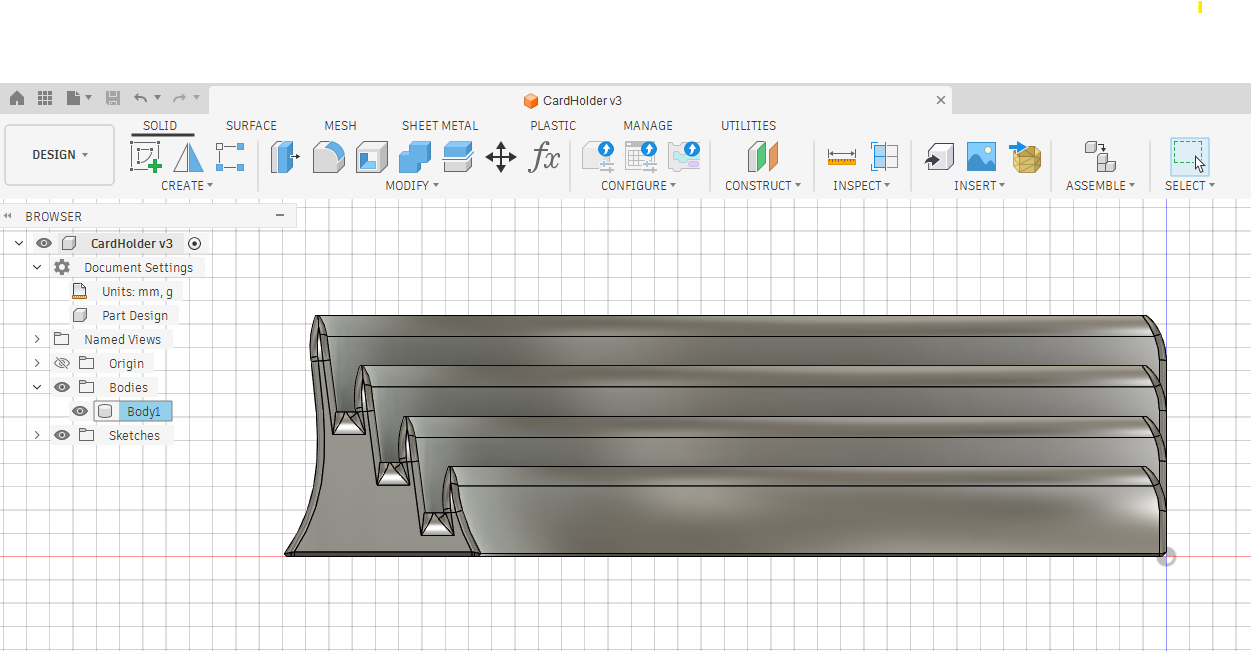Select the Press Pull tool
The image size is (1251, 651).
pyautogui.click(x=286, y=157)
